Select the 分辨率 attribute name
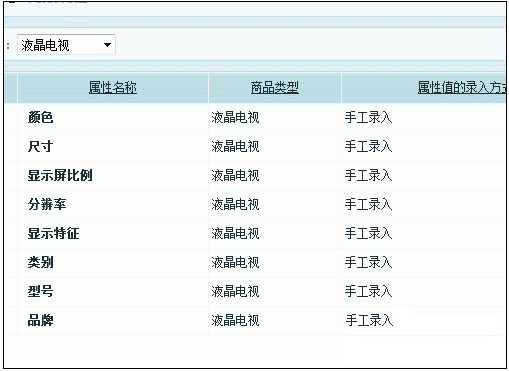The height and width of the screenshot is (371, 509). 47,204
